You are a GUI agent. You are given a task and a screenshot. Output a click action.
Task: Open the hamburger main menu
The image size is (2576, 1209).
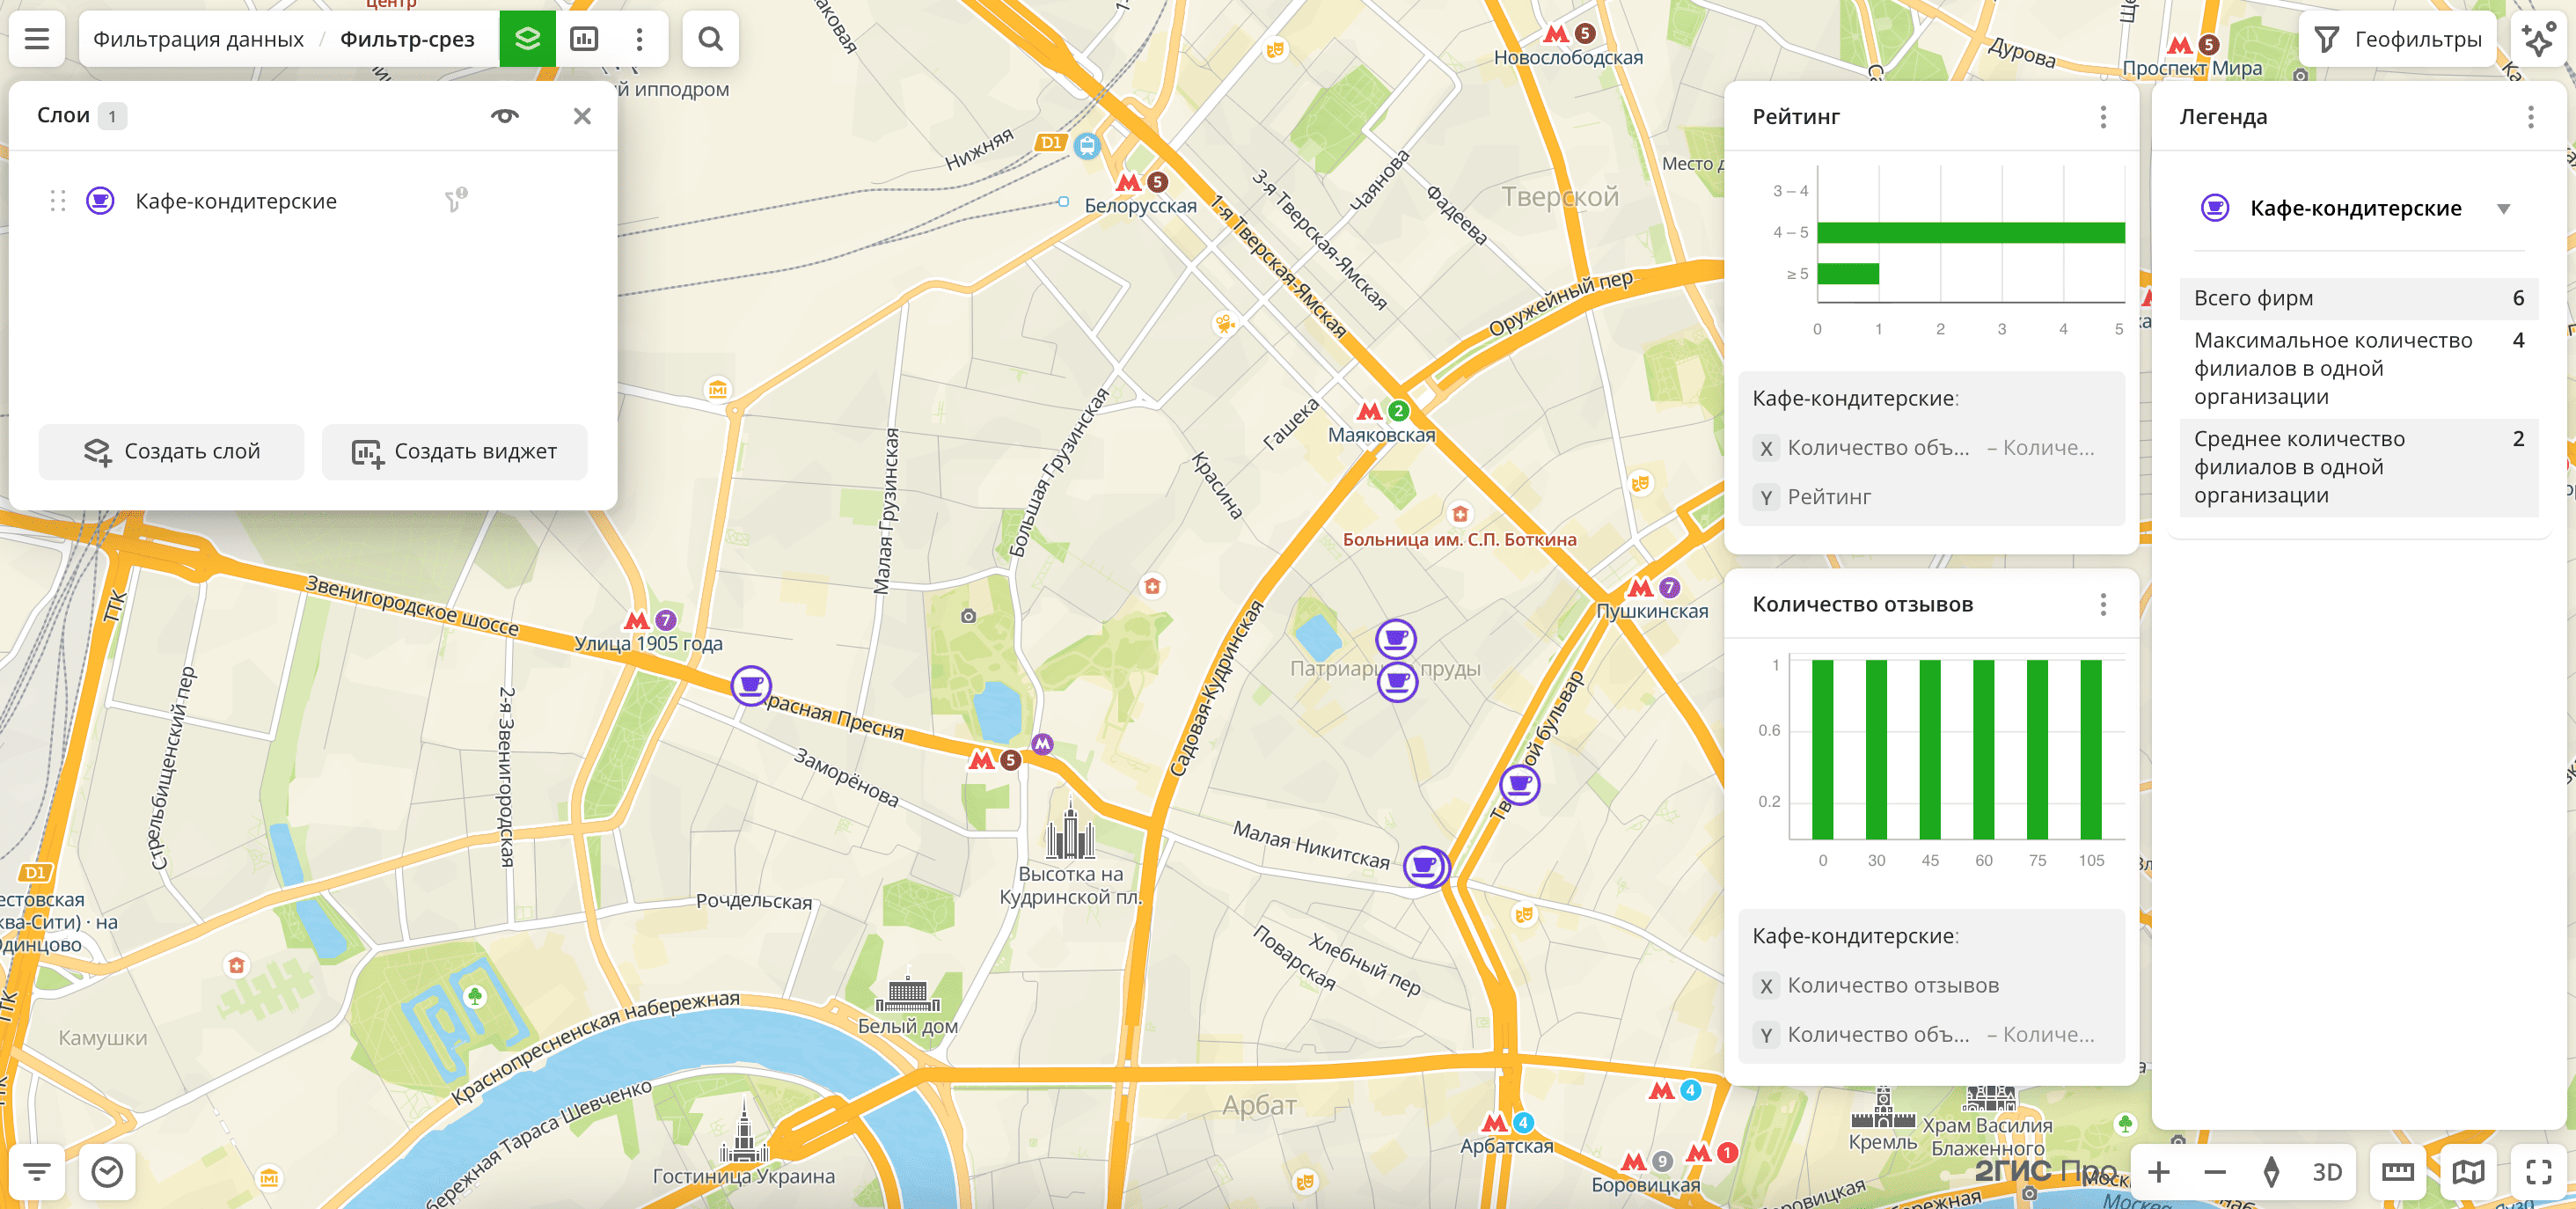pyautogui.click(x=37, y=39)
